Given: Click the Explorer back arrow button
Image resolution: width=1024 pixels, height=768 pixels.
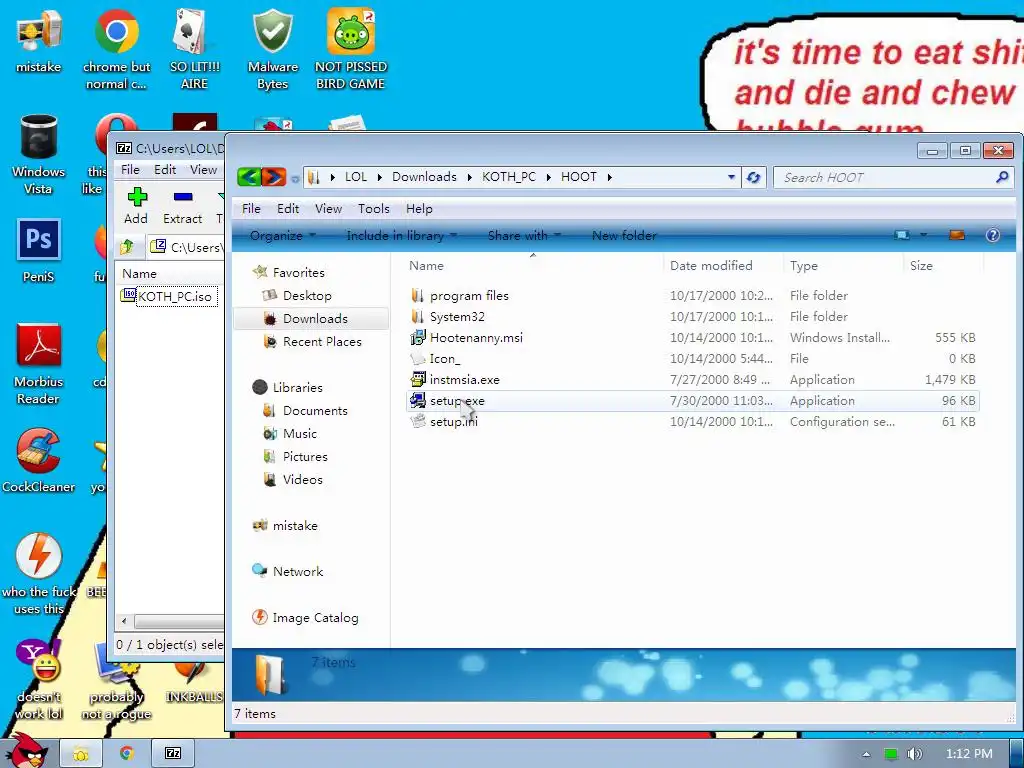Looking at the screenshot, I should tap(249, 177).
